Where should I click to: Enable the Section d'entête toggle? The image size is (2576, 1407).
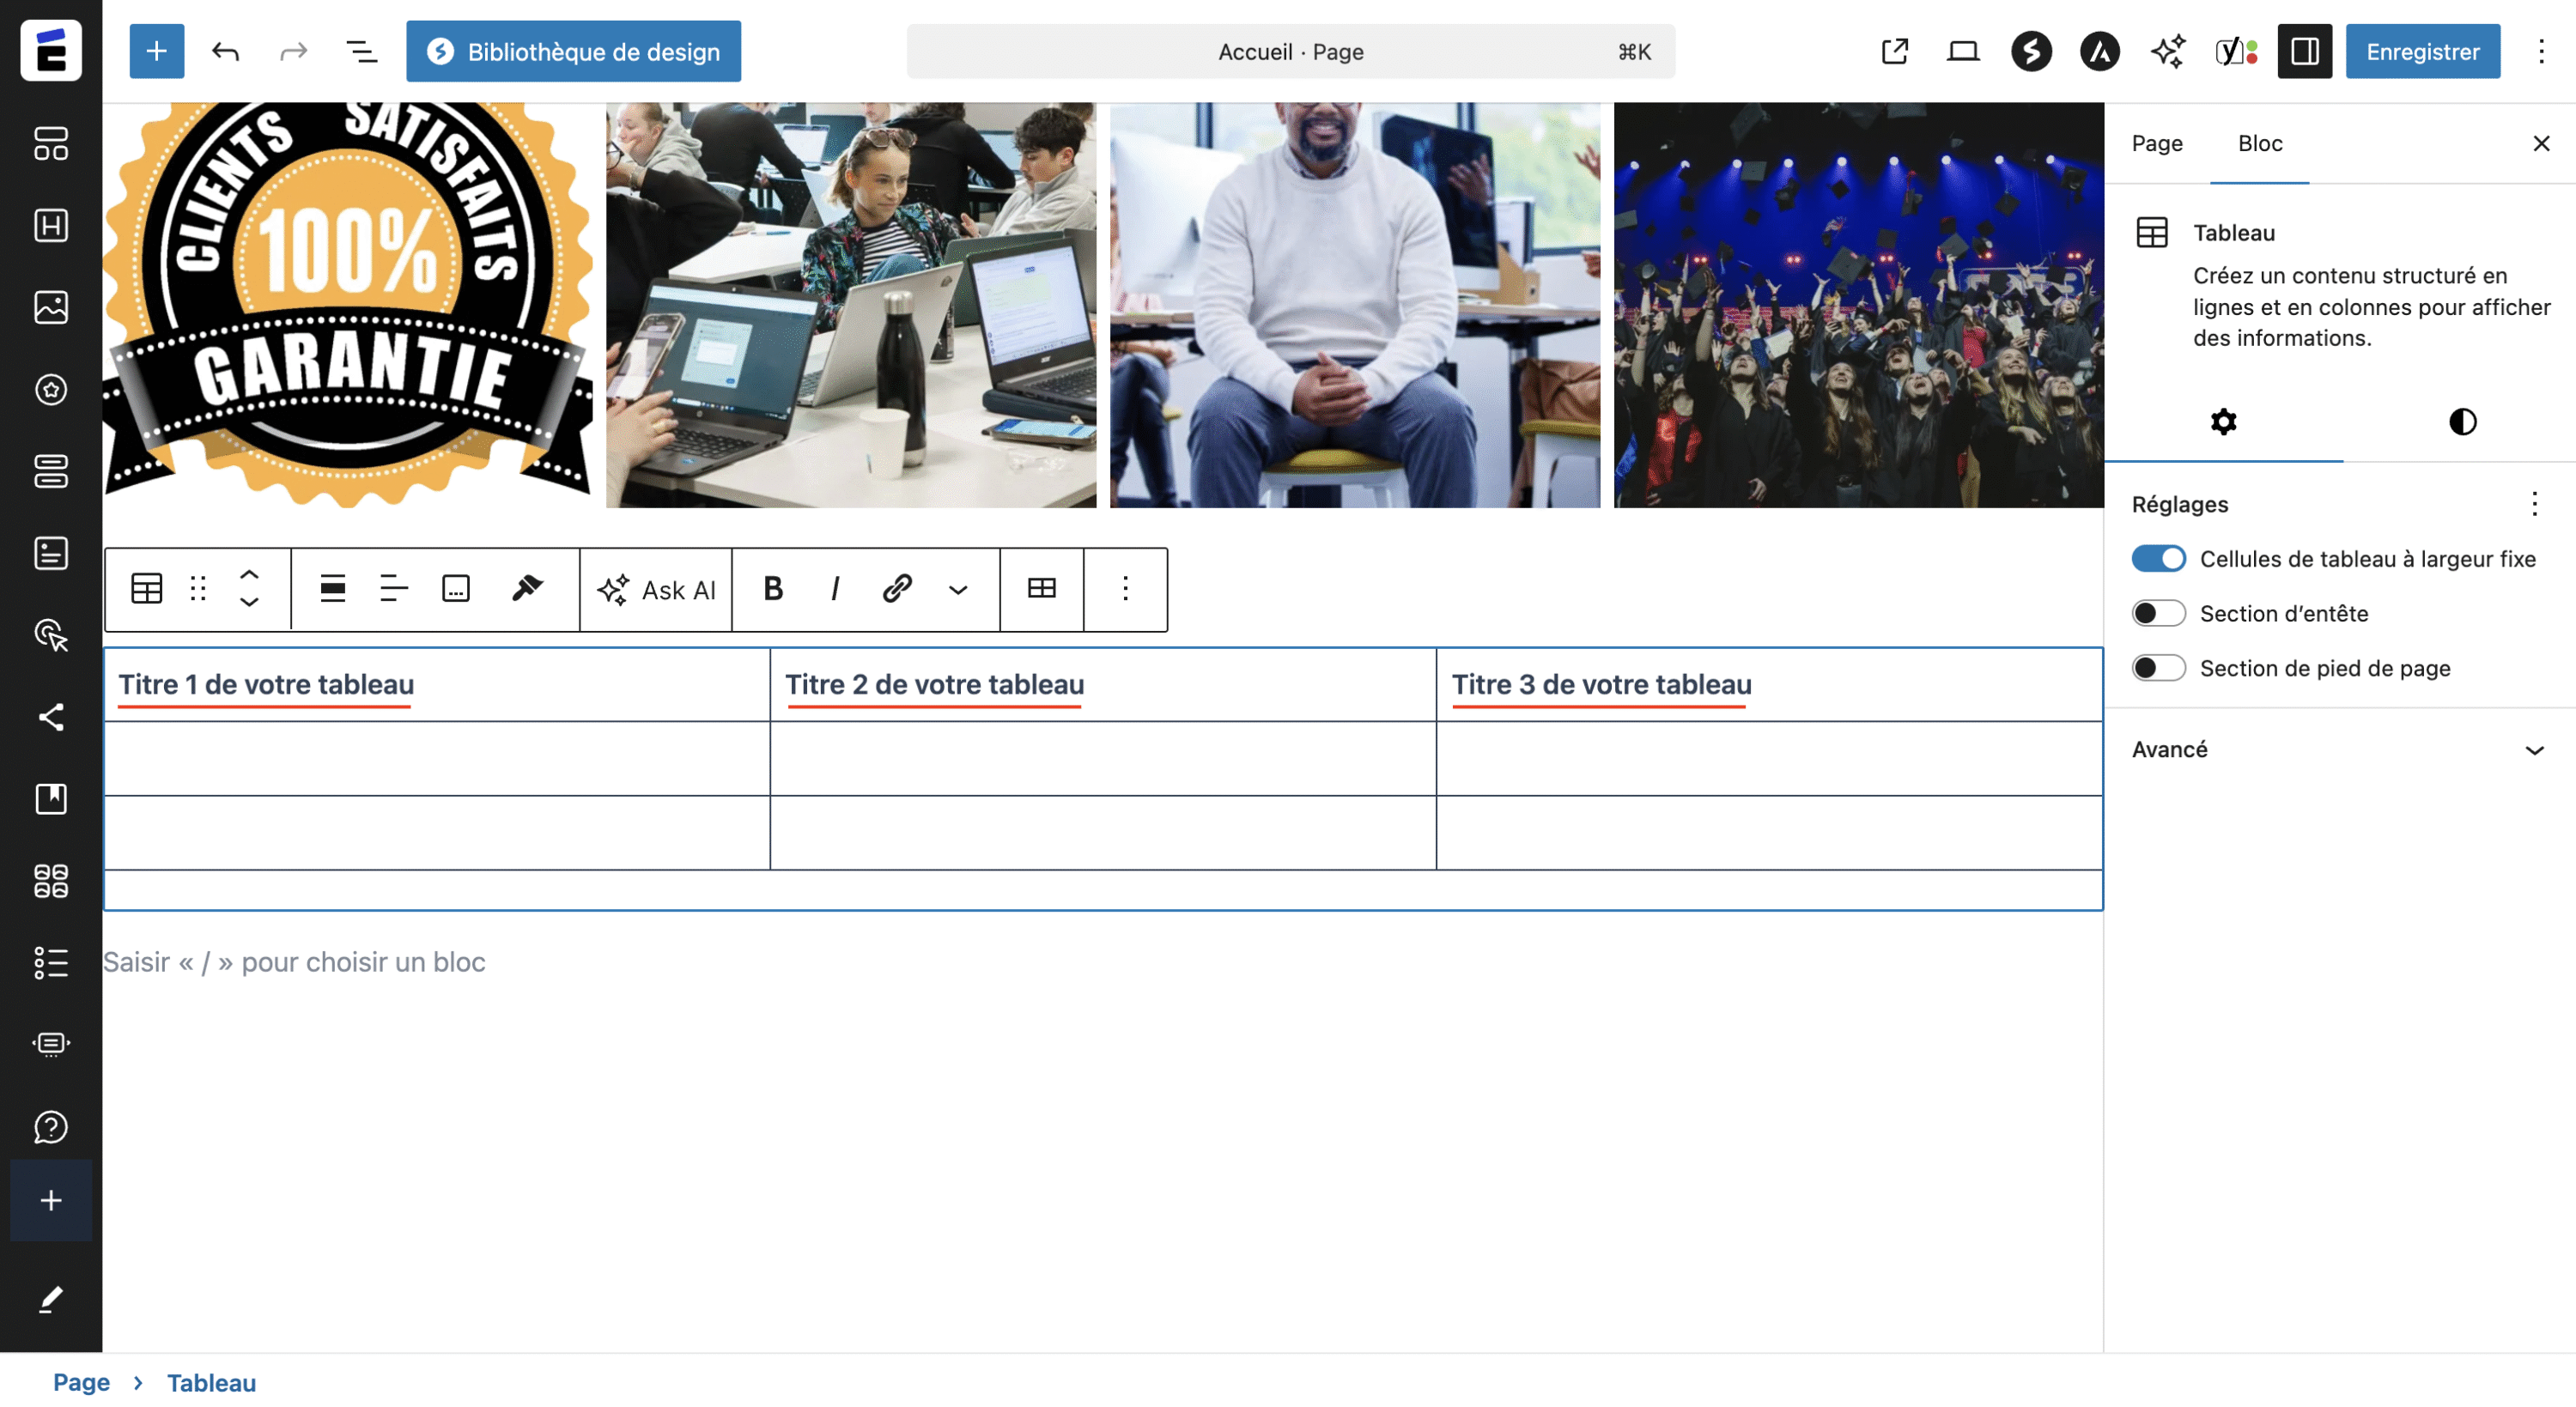(2159, 613)
